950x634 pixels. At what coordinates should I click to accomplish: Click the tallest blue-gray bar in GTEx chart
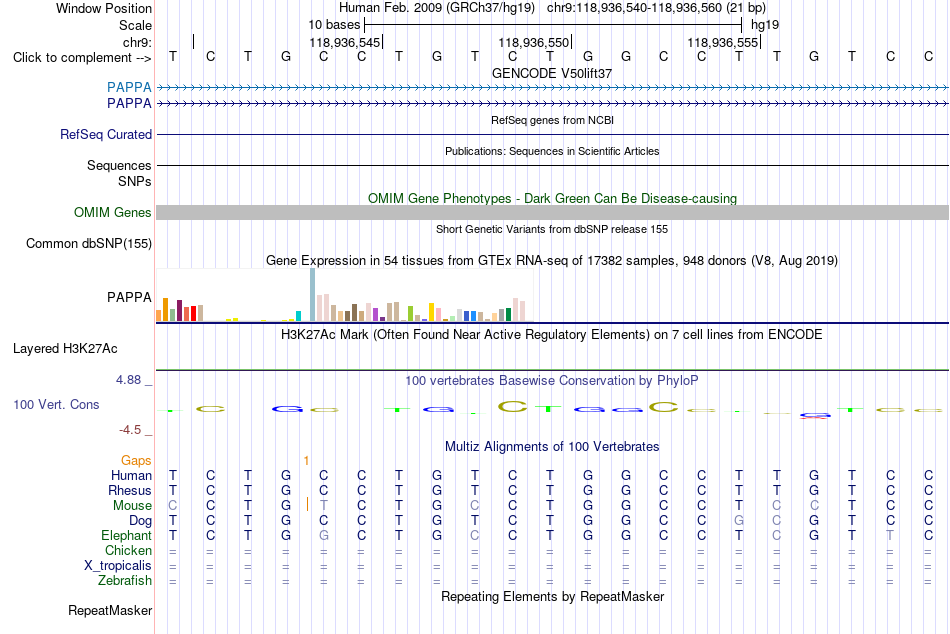(x=313, y=295)
